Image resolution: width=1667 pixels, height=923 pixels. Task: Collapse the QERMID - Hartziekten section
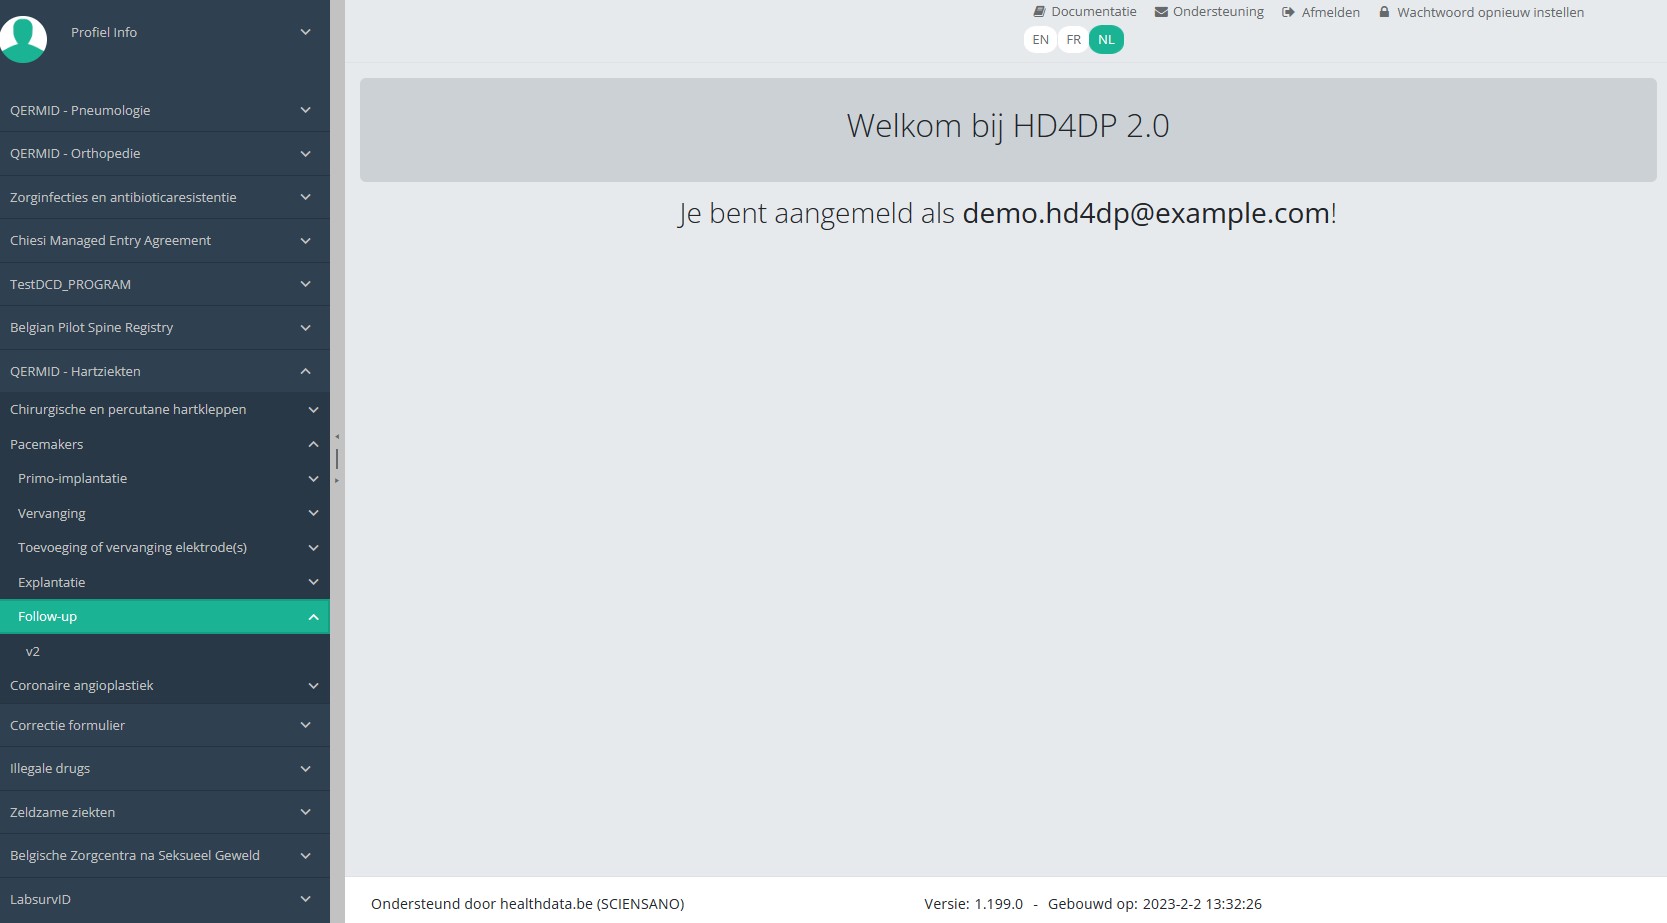coord(305,371)
